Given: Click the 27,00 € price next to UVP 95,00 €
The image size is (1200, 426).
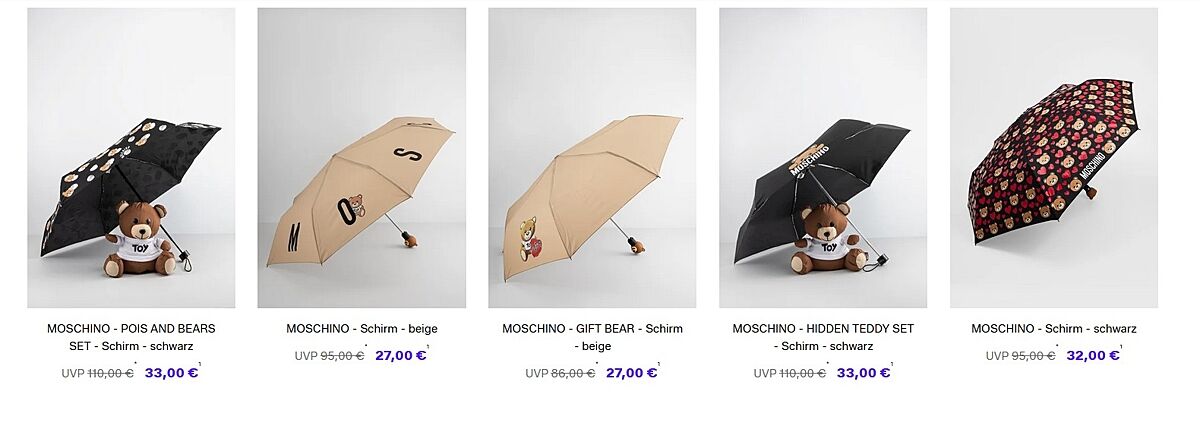Looking at the screenshot, I should pyautogui.click(x=401, y=355).
